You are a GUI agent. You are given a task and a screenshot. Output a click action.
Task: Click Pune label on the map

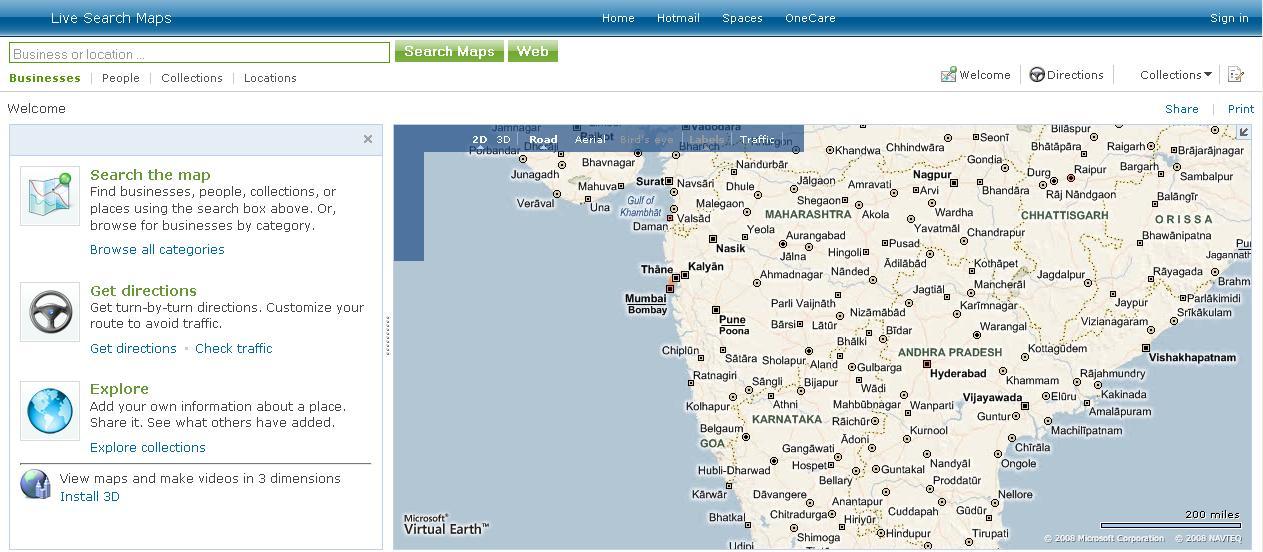(732, 320)
